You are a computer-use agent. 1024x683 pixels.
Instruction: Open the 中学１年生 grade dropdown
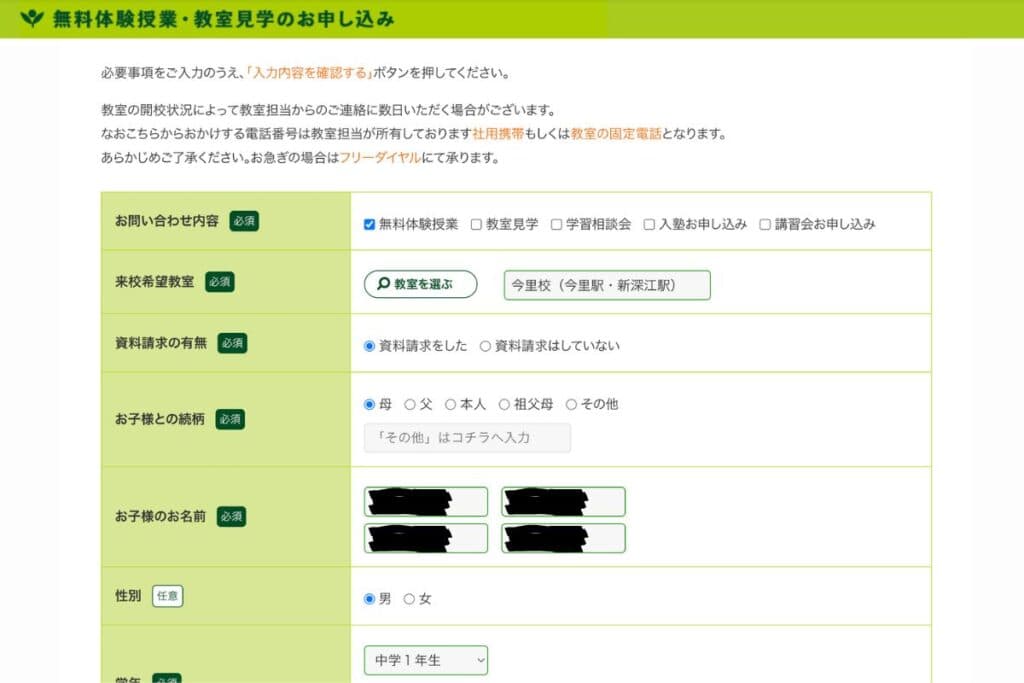tap(426, 660)
